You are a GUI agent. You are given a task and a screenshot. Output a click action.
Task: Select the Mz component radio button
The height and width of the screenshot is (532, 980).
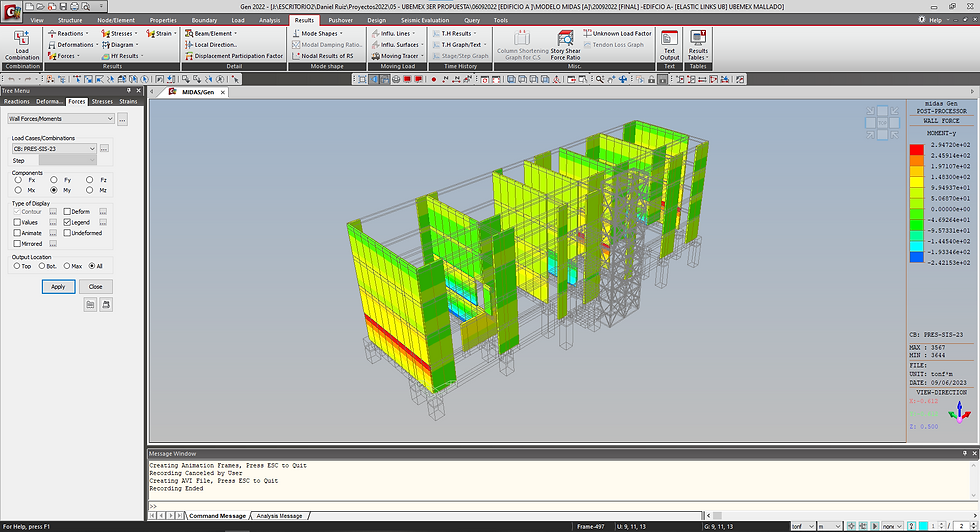click(90, 190)
